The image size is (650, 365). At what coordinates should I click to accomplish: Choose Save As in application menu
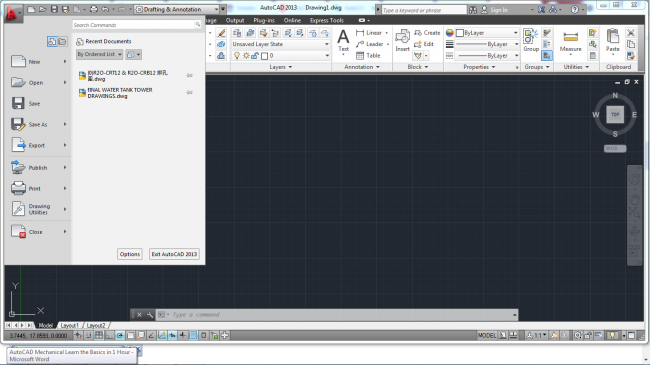coord(38,124)
